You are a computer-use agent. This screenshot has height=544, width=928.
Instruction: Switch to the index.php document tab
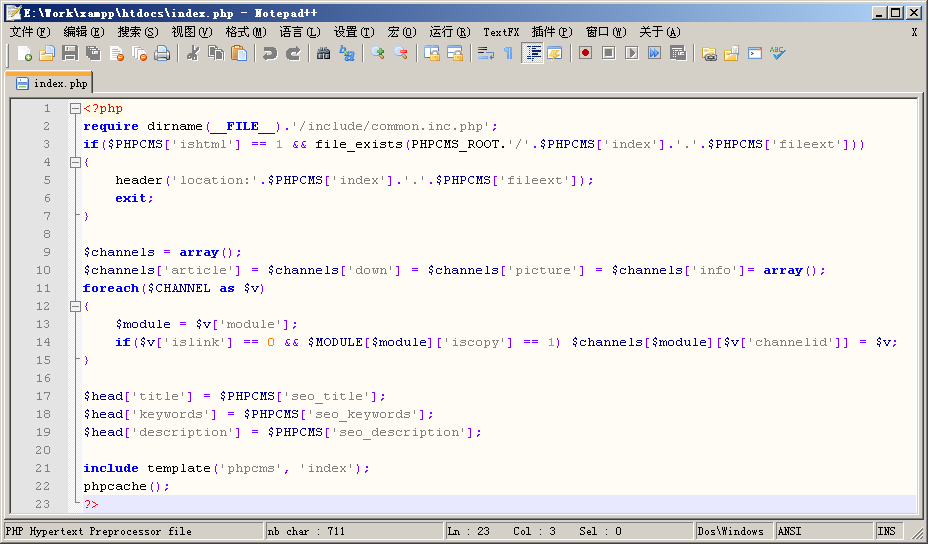click(51, 83)
